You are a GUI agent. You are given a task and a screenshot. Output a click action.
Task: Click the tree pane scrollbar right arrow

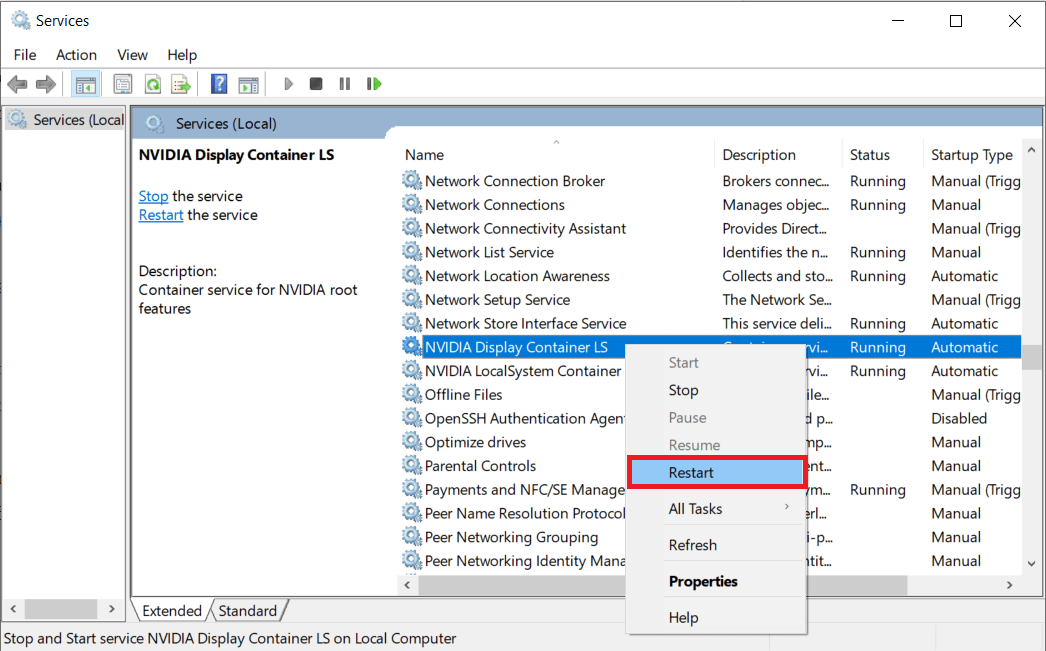111,609
